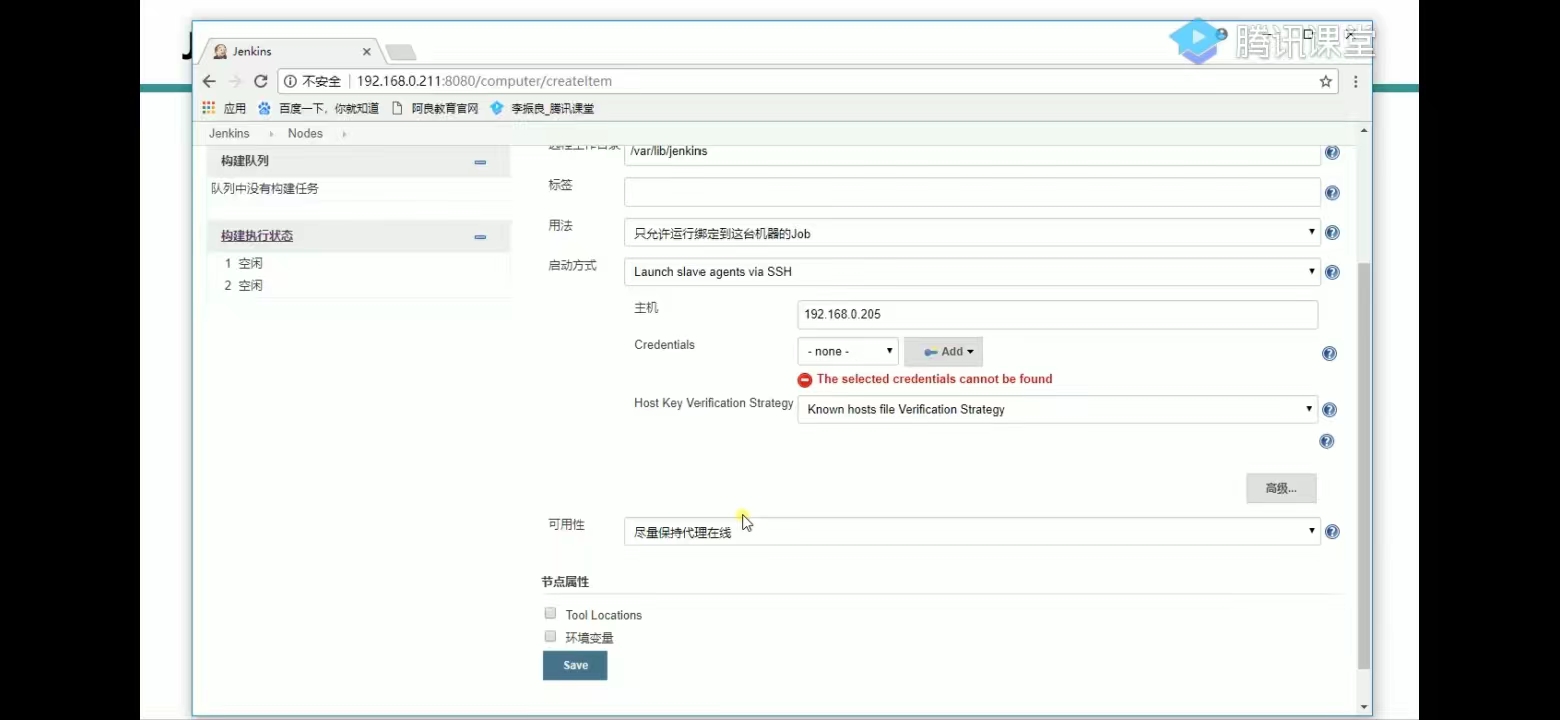Click the Nodes breadcrumb link

pos(305,133)
